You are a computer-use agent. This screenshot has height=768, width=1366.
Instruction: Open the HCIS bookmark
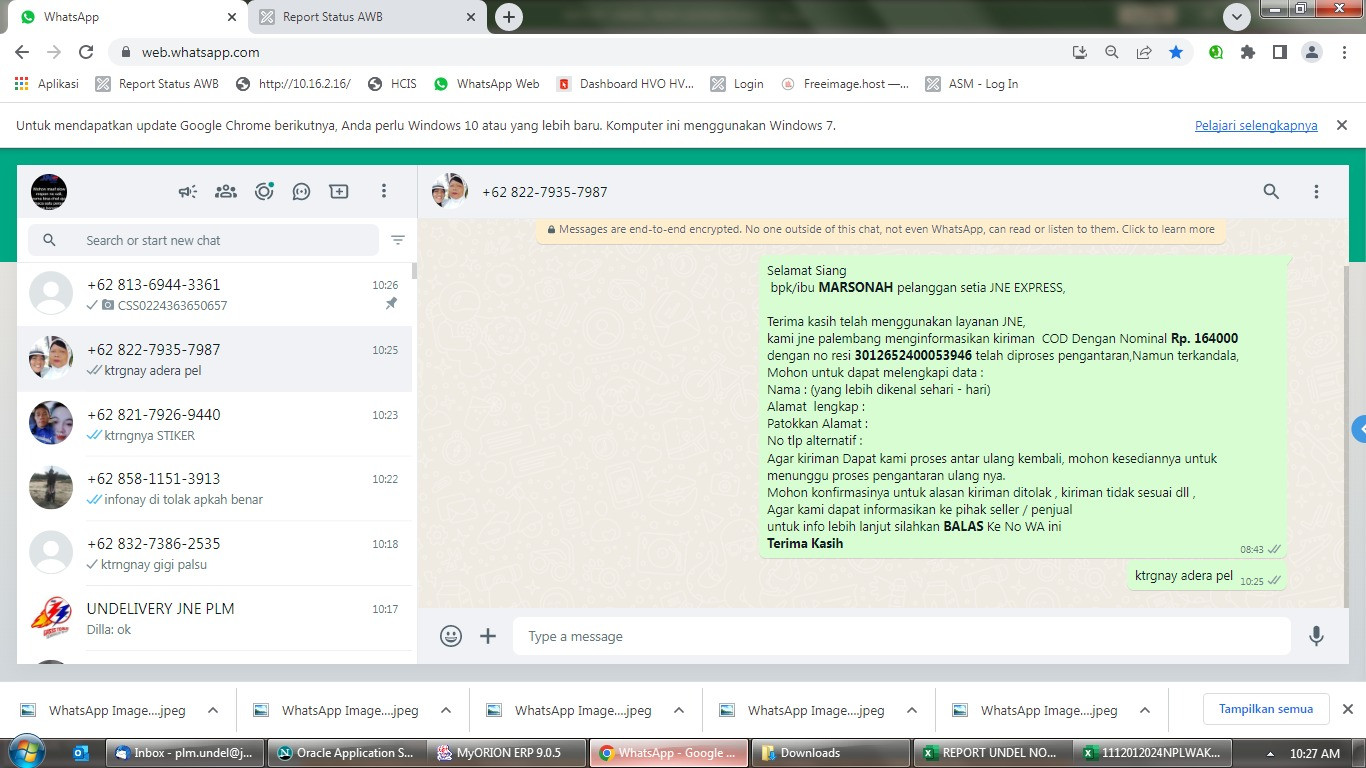(392, 84)
